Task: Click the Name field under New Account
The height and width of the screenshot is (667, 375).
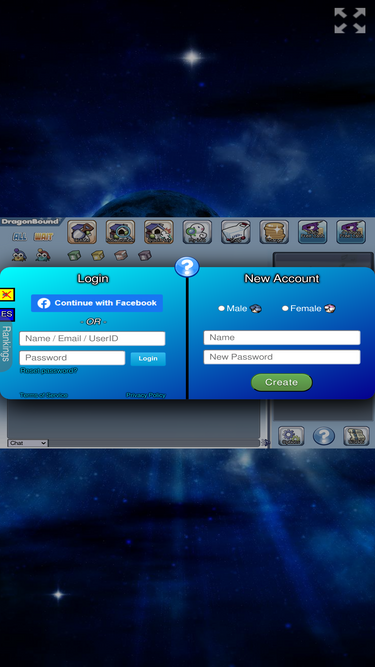Action: (x=282, y=338)
